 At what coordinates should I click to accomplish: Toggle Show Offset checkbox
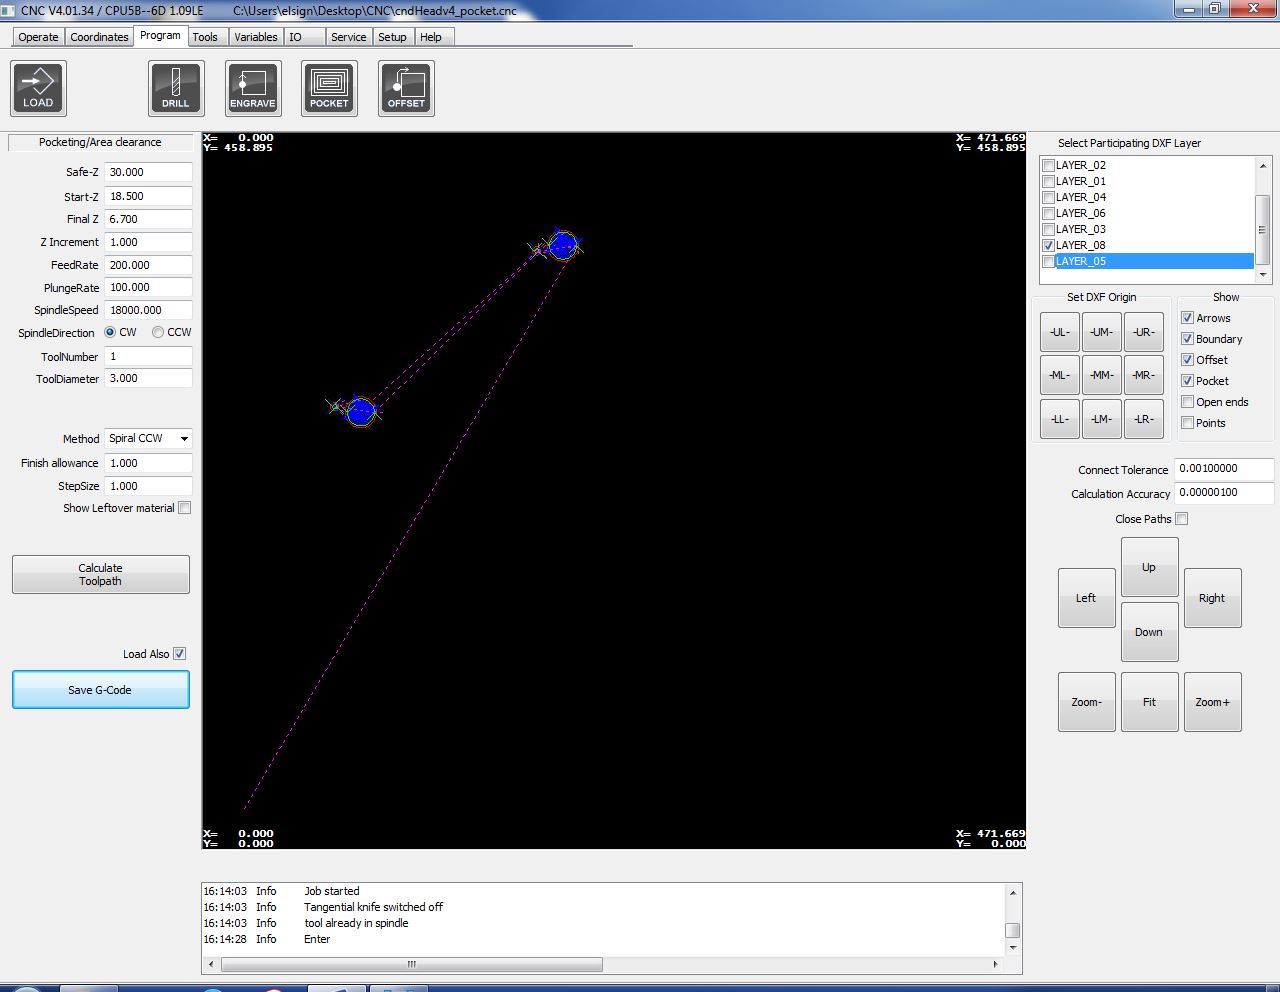click(1188, 360)
